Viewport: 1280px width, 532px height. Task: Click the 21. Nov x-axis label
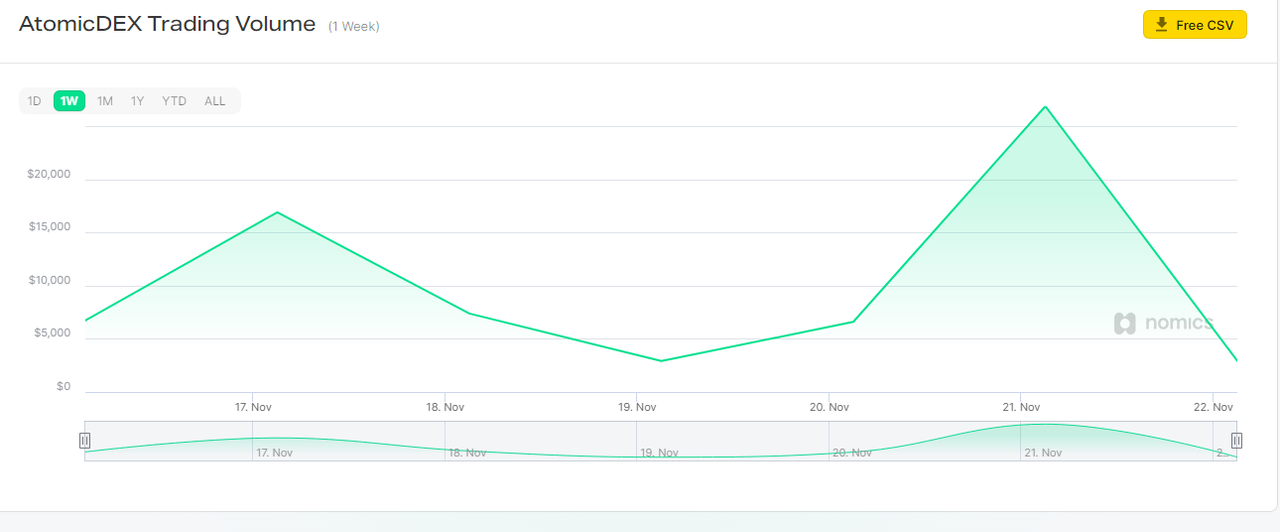coord(1021,407)
